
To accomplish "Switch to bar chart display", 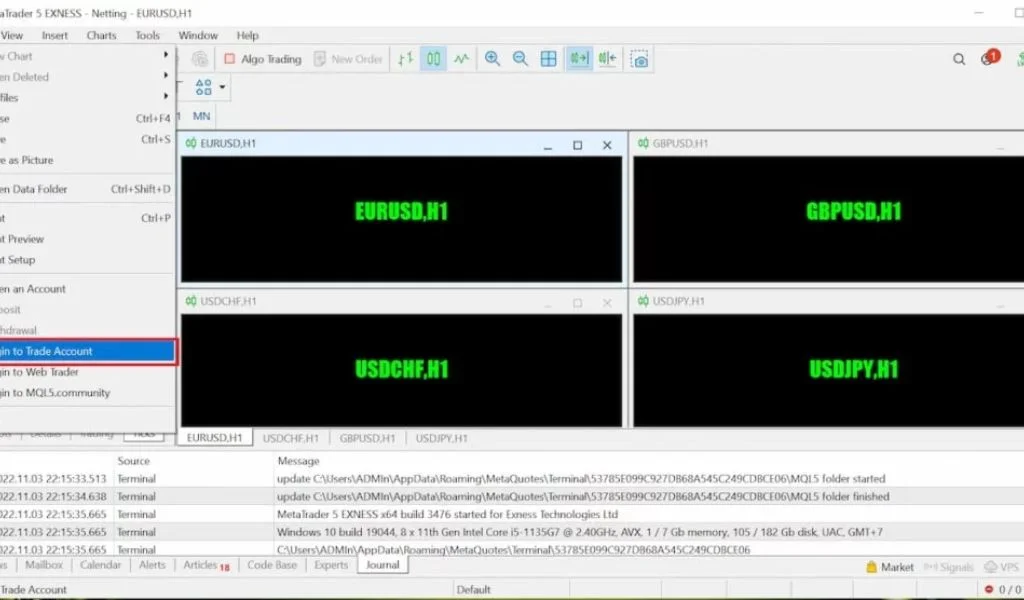I will point(405,59).
